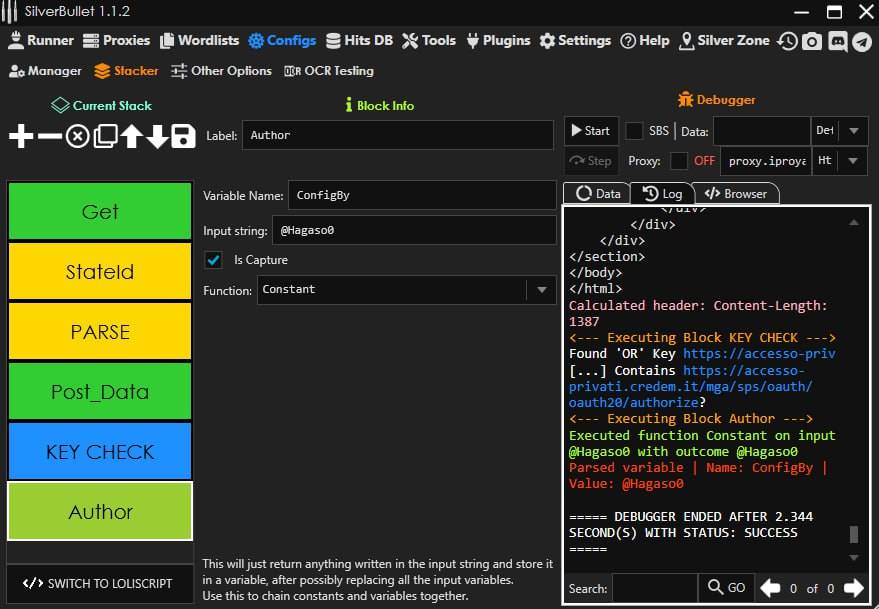The image size is (879, 609).
Task: Open the data type dropdown beside Data field
Action: coord(853,131)
